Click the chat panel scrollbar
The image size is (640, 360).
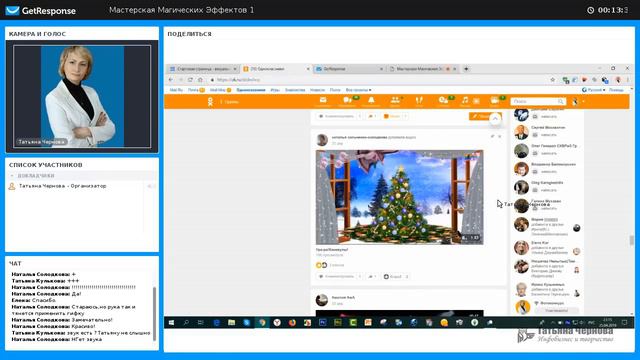(x=154, y=313)
